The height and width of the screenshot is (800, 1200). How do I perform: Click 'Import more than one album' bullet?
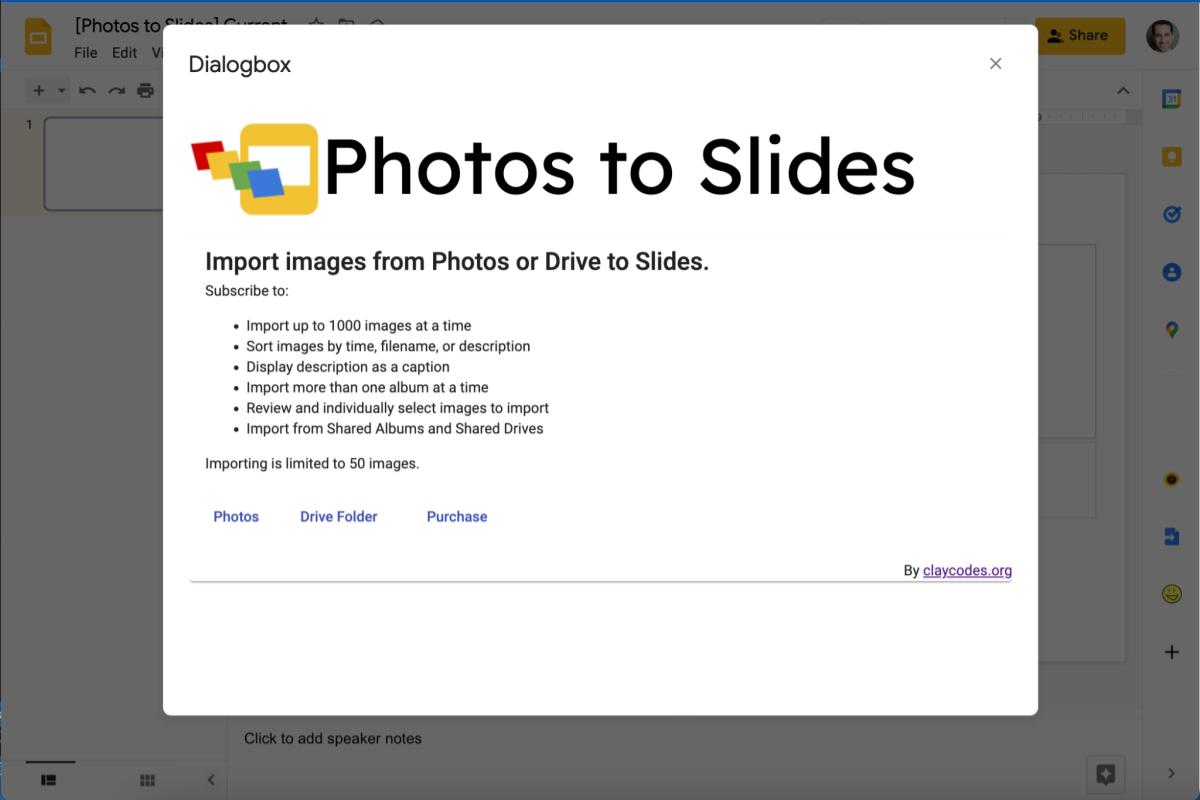[367, 387]
